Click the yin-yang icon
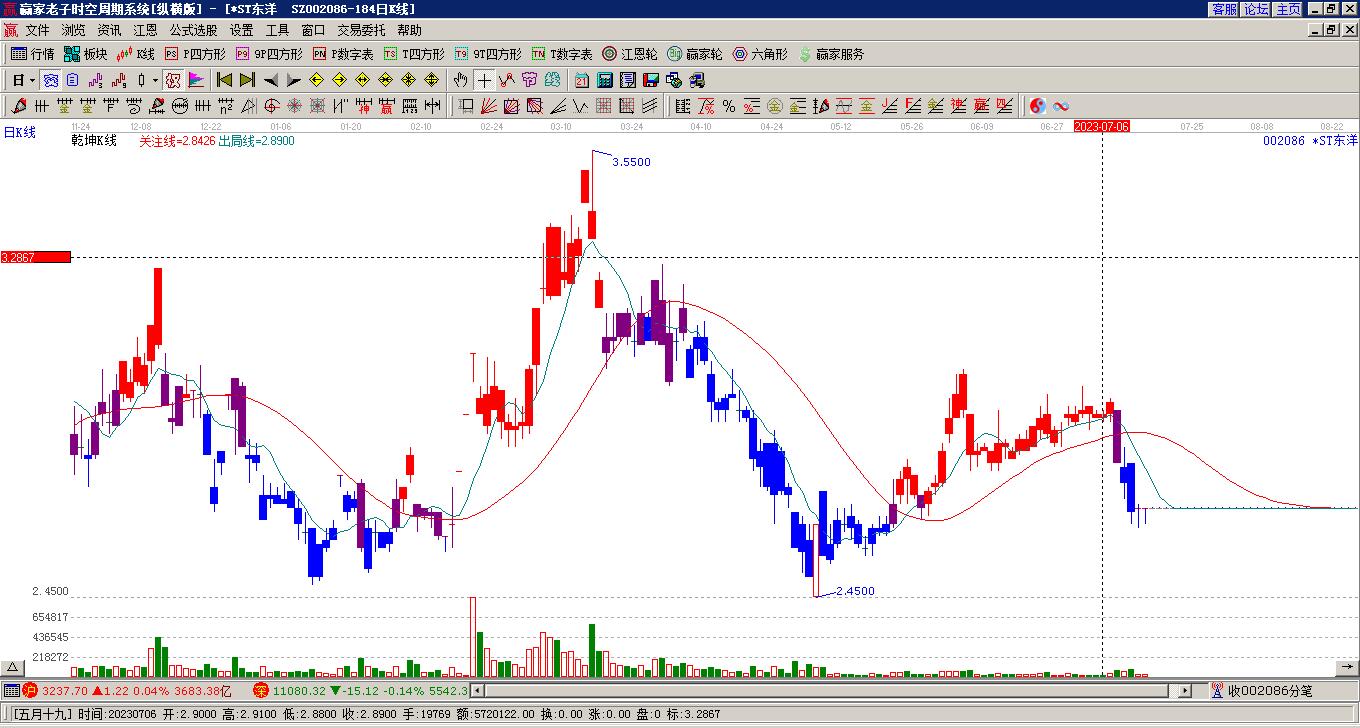Screen dimensions: 1360x728 [x=1038, y=106]
